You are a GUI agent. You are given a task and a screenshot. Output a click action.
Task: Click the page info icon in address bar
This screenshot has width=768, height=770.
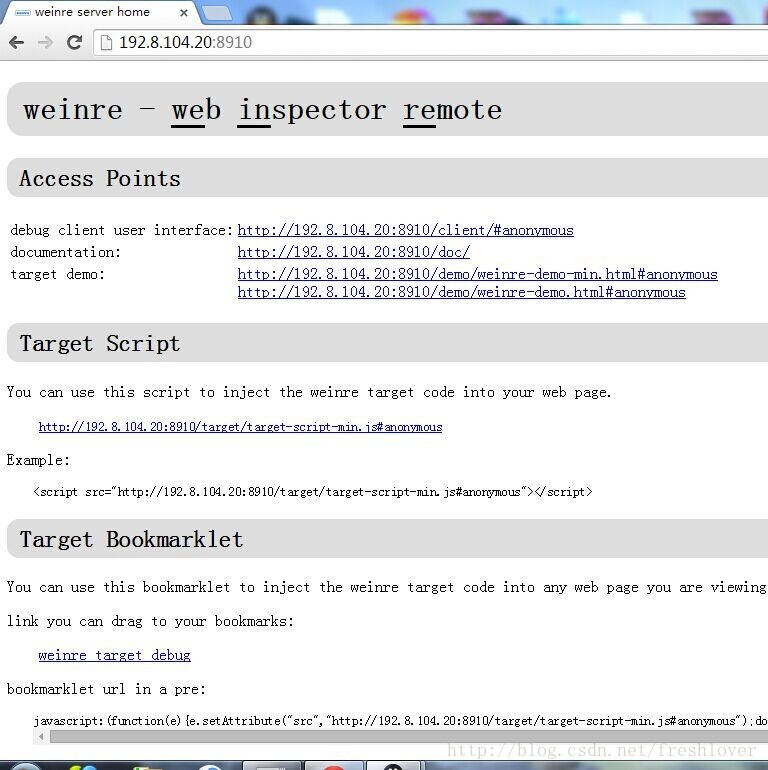pyautogui.click(x=106, y=43)
